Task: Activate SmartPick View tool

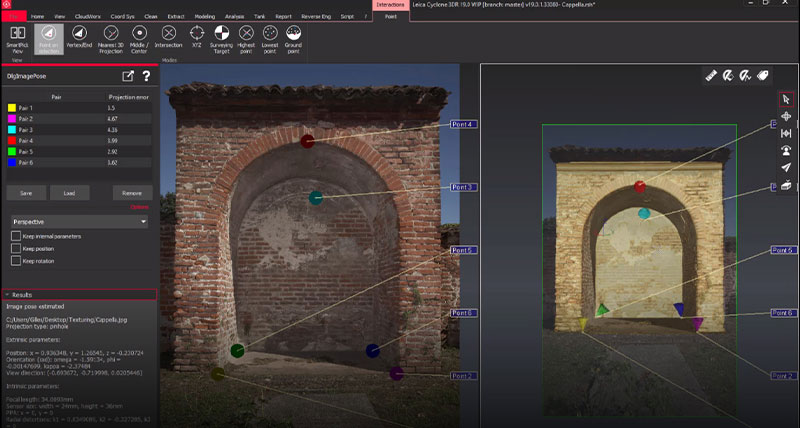Action: pyautogui.click(x=18, y=39)
